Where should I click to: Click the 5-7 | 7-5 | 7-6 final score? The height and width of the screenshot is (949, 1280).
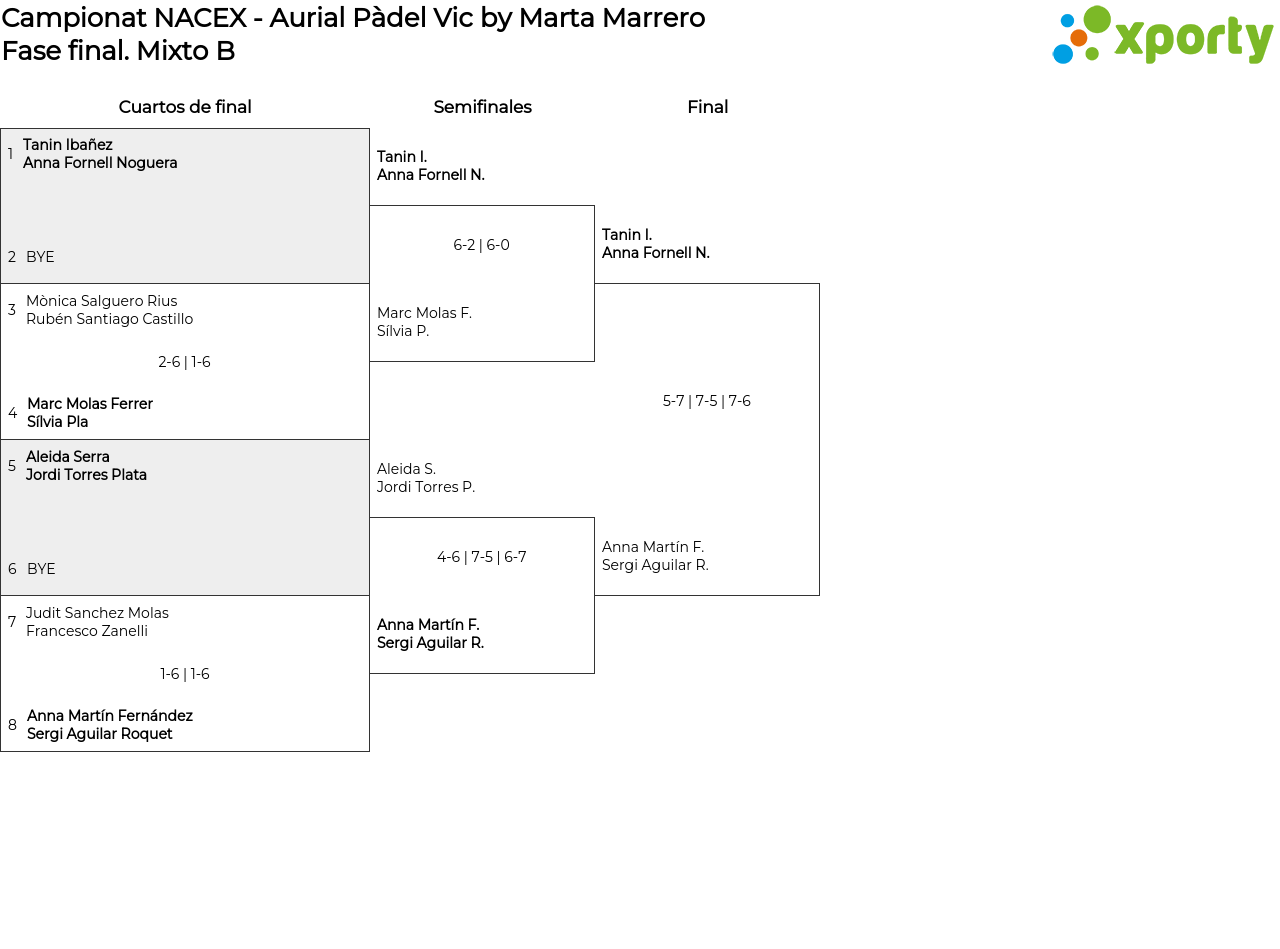tap(706, 401)
